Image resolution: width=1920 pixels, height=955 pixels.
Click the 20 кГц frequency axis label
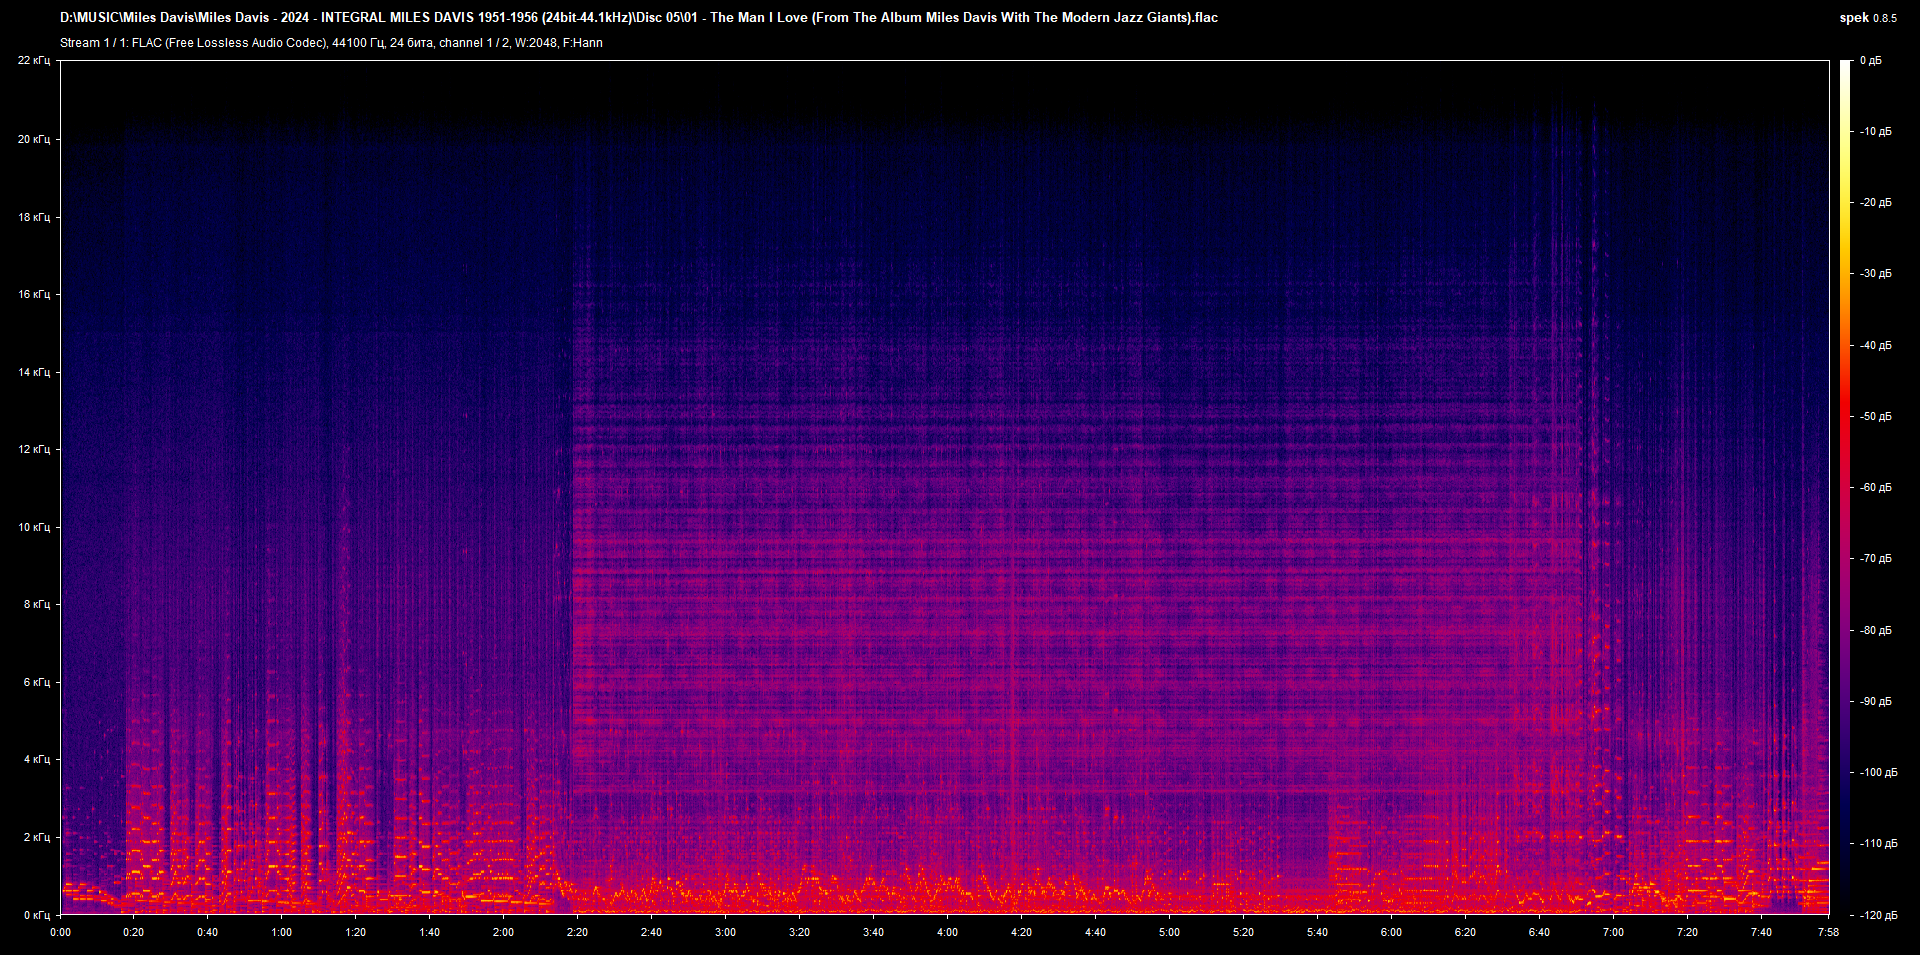34,139
